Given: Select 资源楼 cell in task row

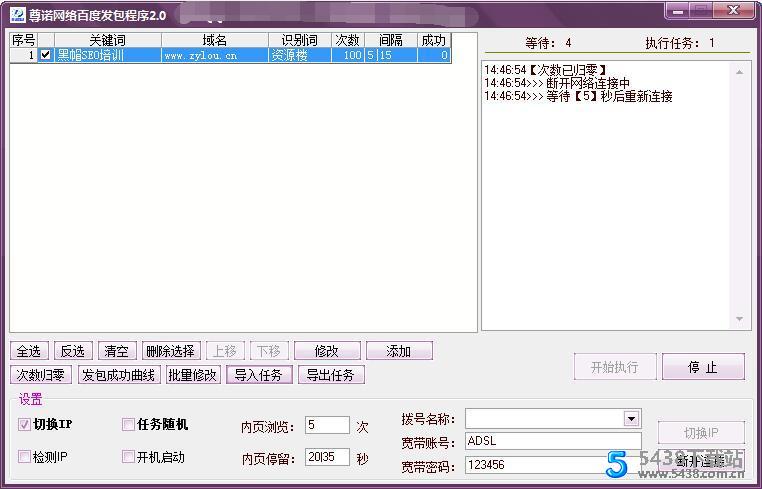Looking at the screenshot, I should point(300,55).
